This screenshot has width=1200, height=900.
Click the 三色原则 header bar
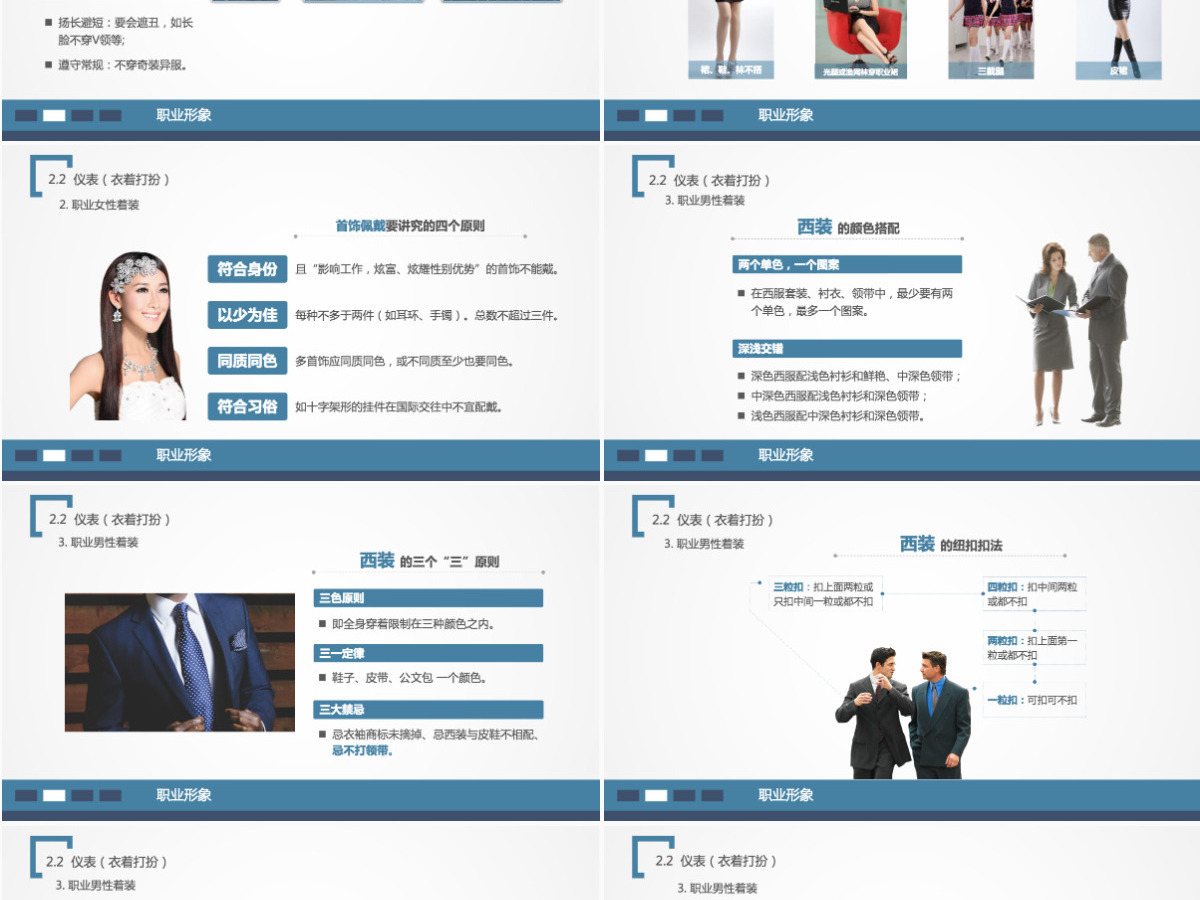(x=429, y=598)
